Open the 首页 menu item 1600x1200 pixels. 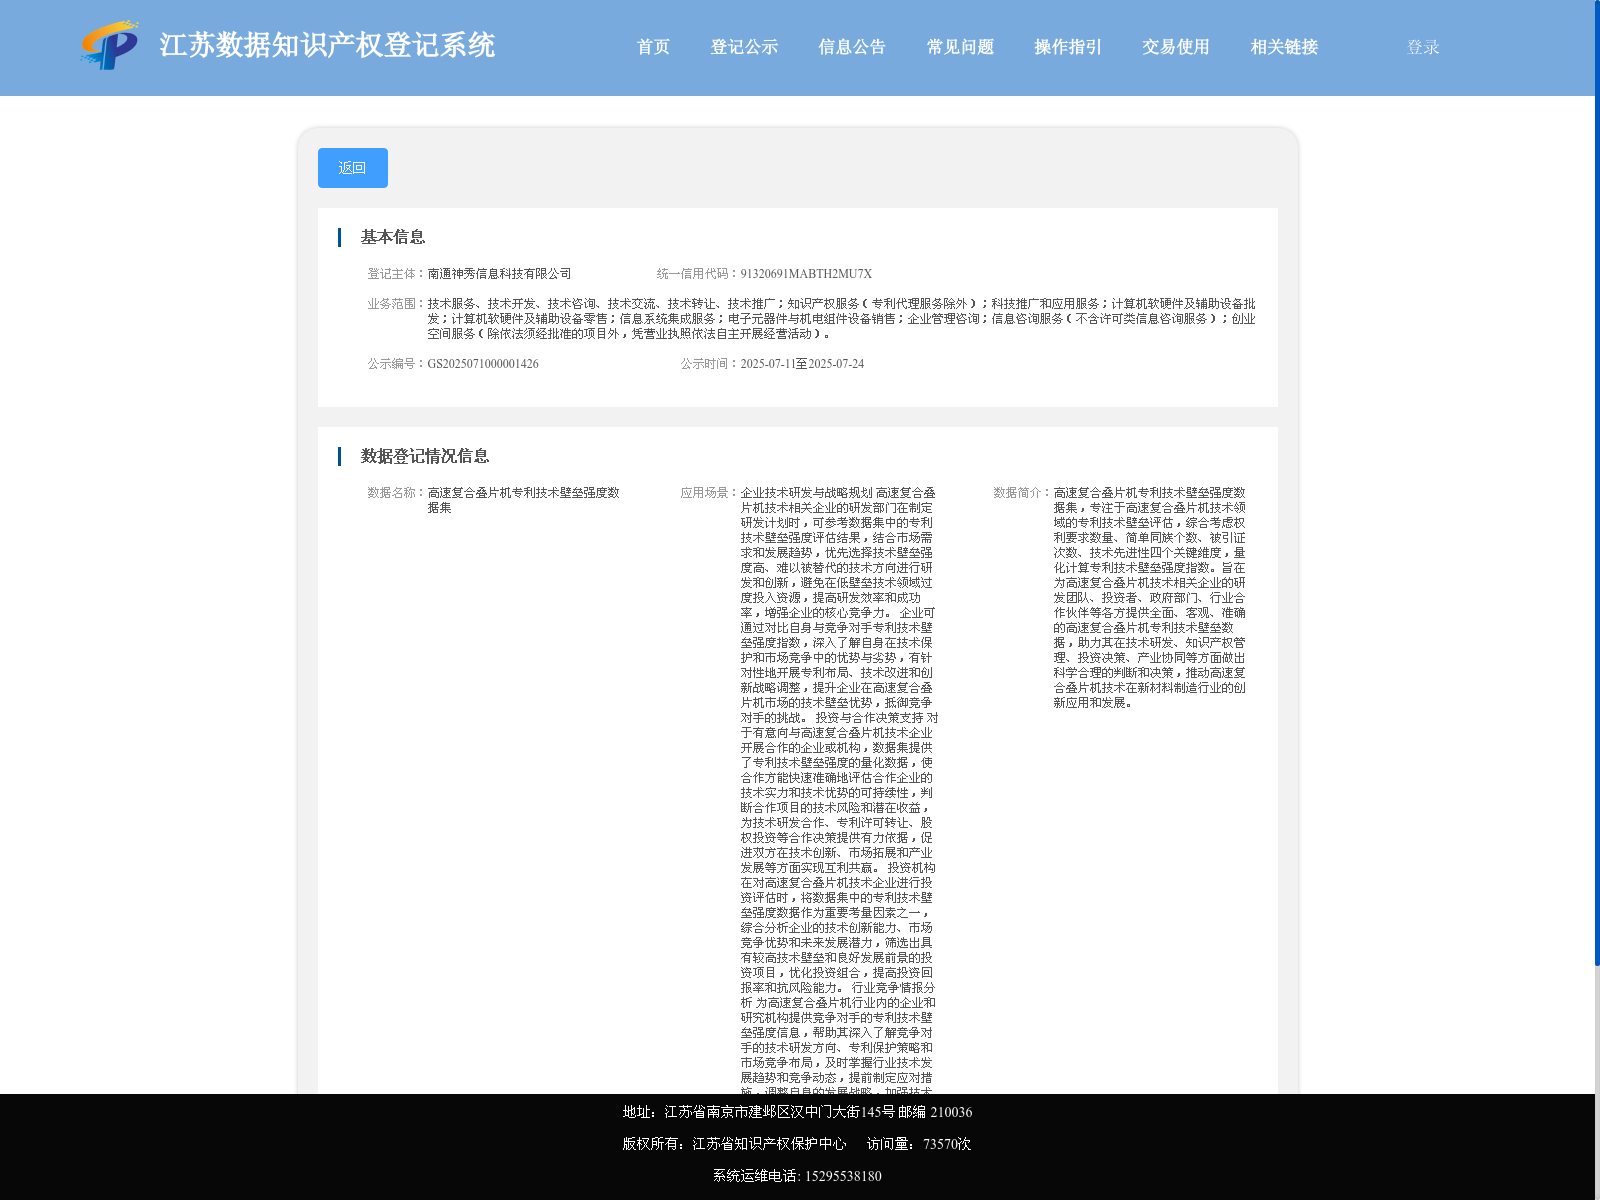click(653, 47)
